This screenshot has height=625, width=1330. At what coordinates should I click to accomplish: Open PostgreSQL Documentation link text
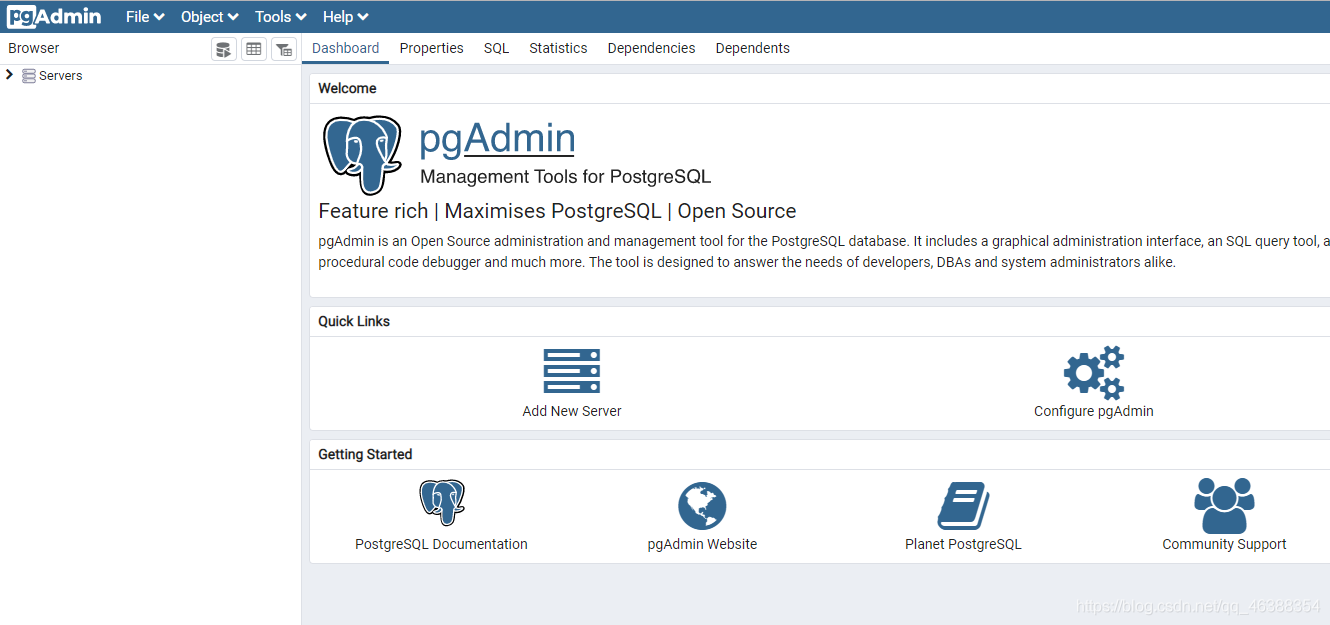pyautogui.click(x=441, y=544)
